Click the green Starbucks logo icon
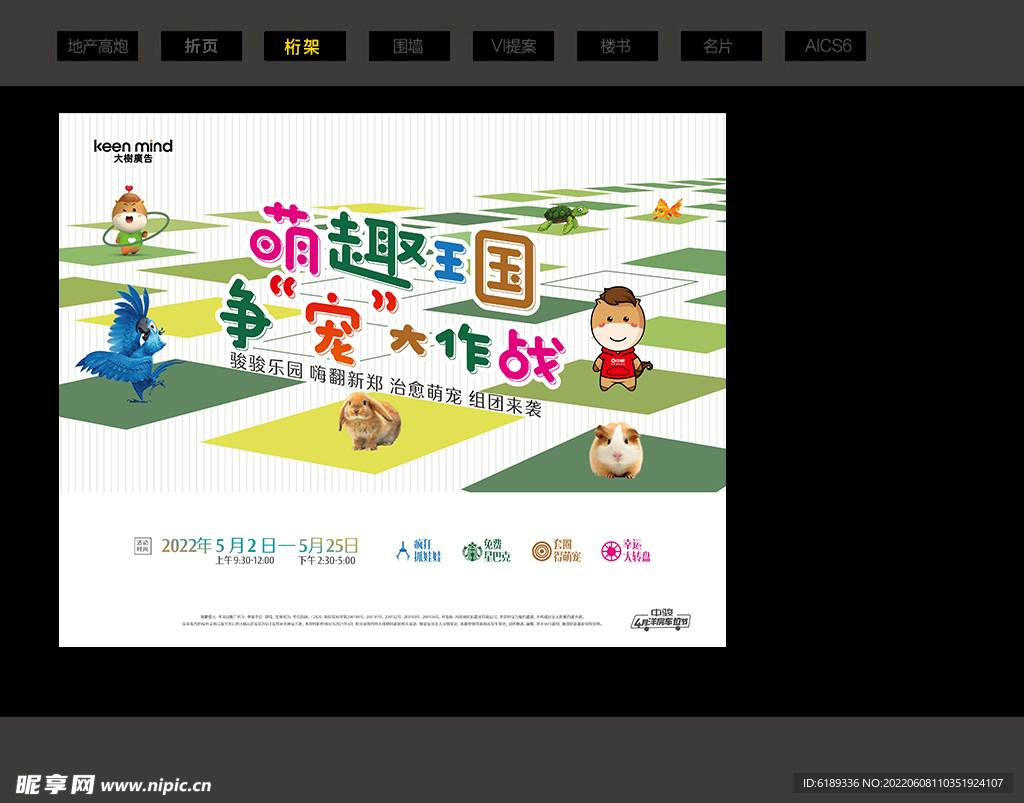The width and height of the screenshot is (1024, 803). point(471,551)
